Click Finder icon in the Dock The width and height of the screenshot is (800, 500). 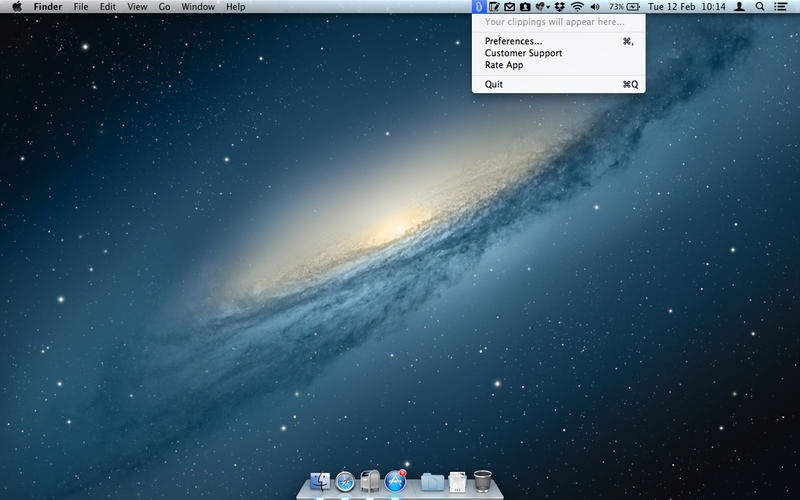pos(321,481)
